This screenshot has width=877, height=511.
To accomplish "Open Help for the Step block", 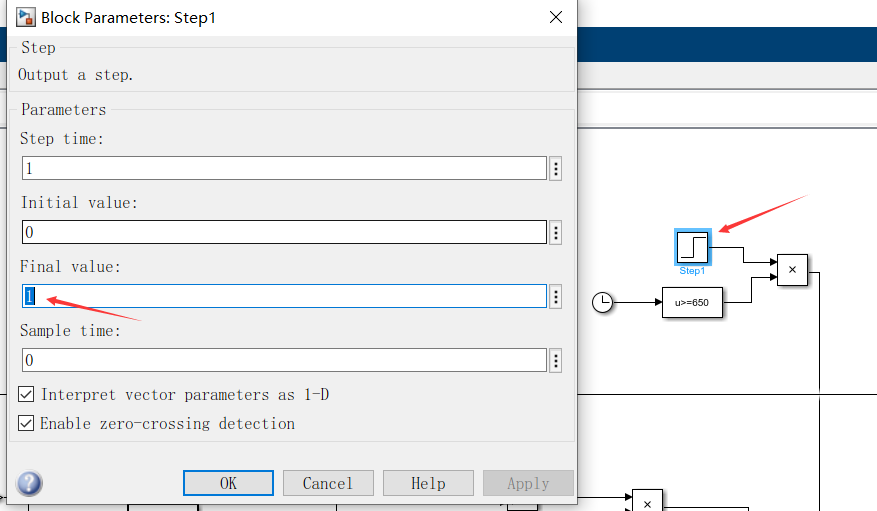I will (x=428, y=483).
